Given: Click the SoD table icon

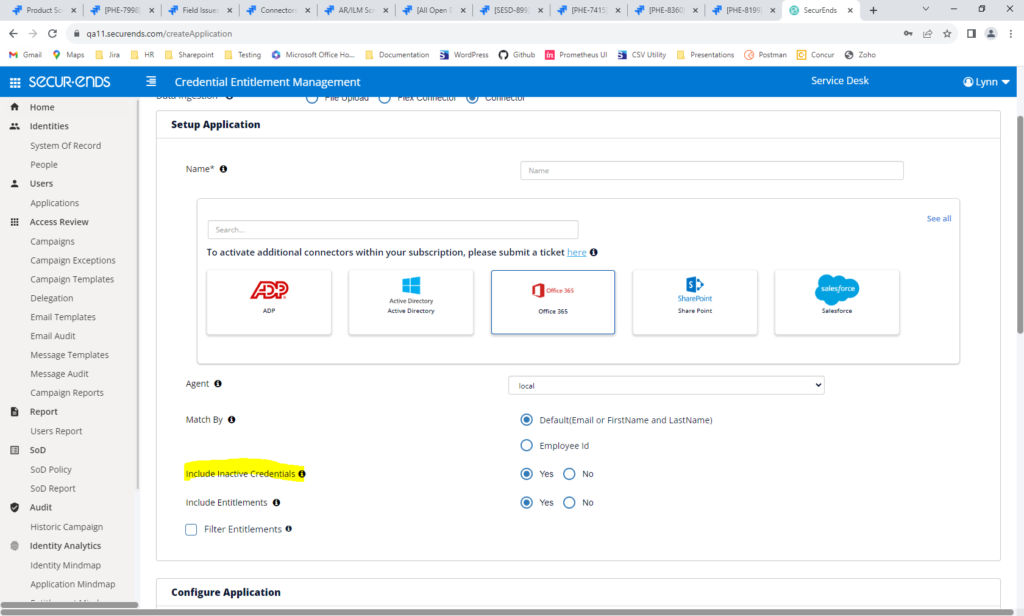Looking at the screenshot, I should point(14,450).
